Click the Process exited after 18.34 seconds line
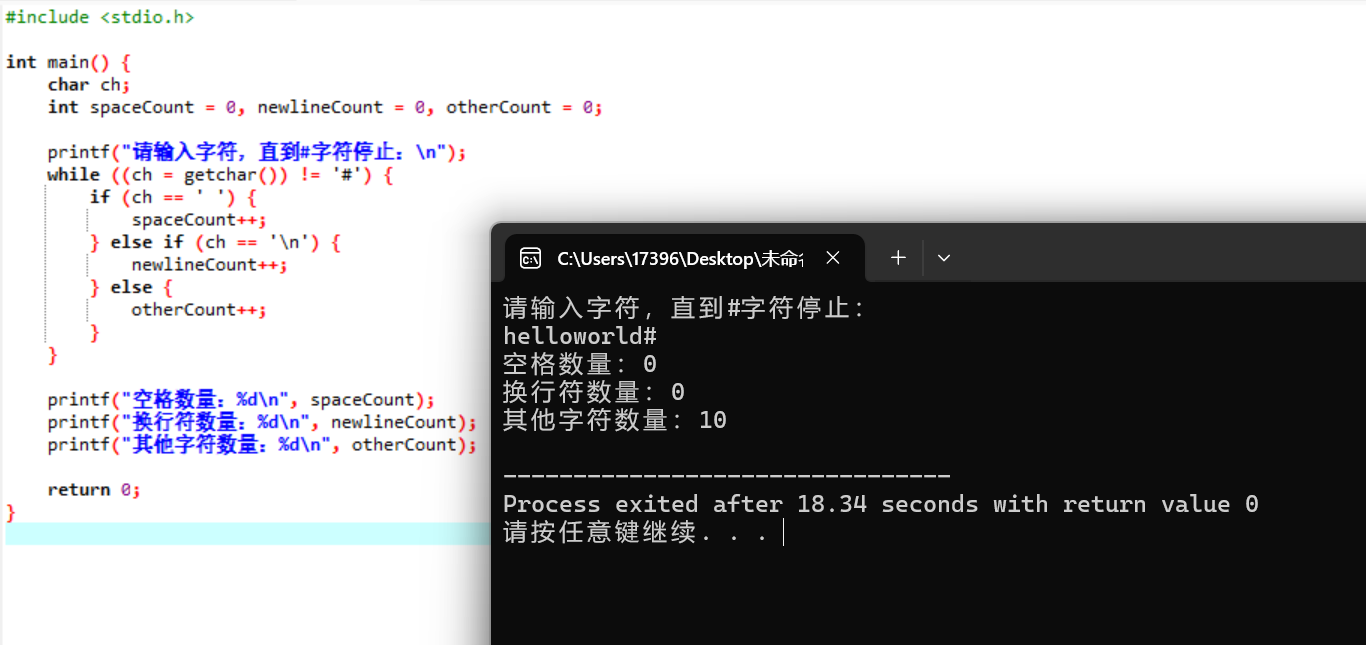The width and height of the screenshot is (1366, 645). click(x=880, y=504)
